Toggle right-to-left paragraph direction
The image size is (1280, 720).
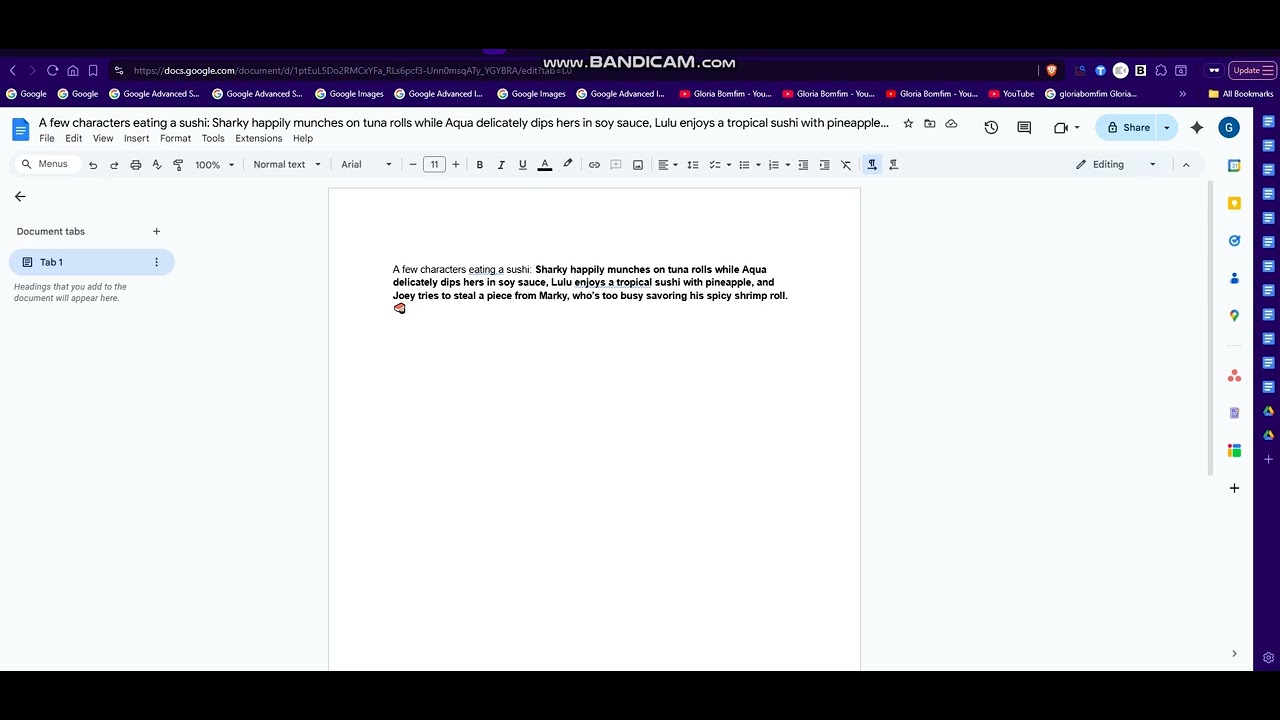tap(894, 165)
